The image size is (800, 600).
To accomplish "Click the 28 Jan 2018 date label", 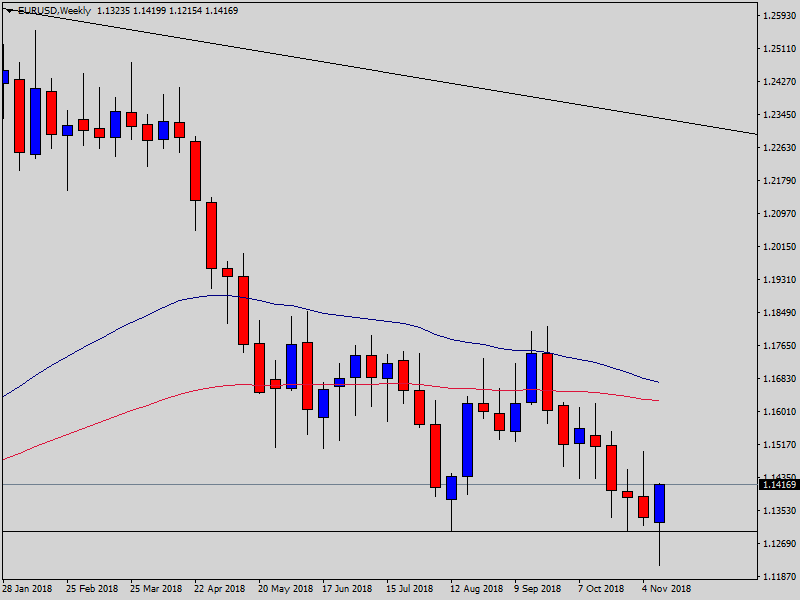I will point(28,589).
